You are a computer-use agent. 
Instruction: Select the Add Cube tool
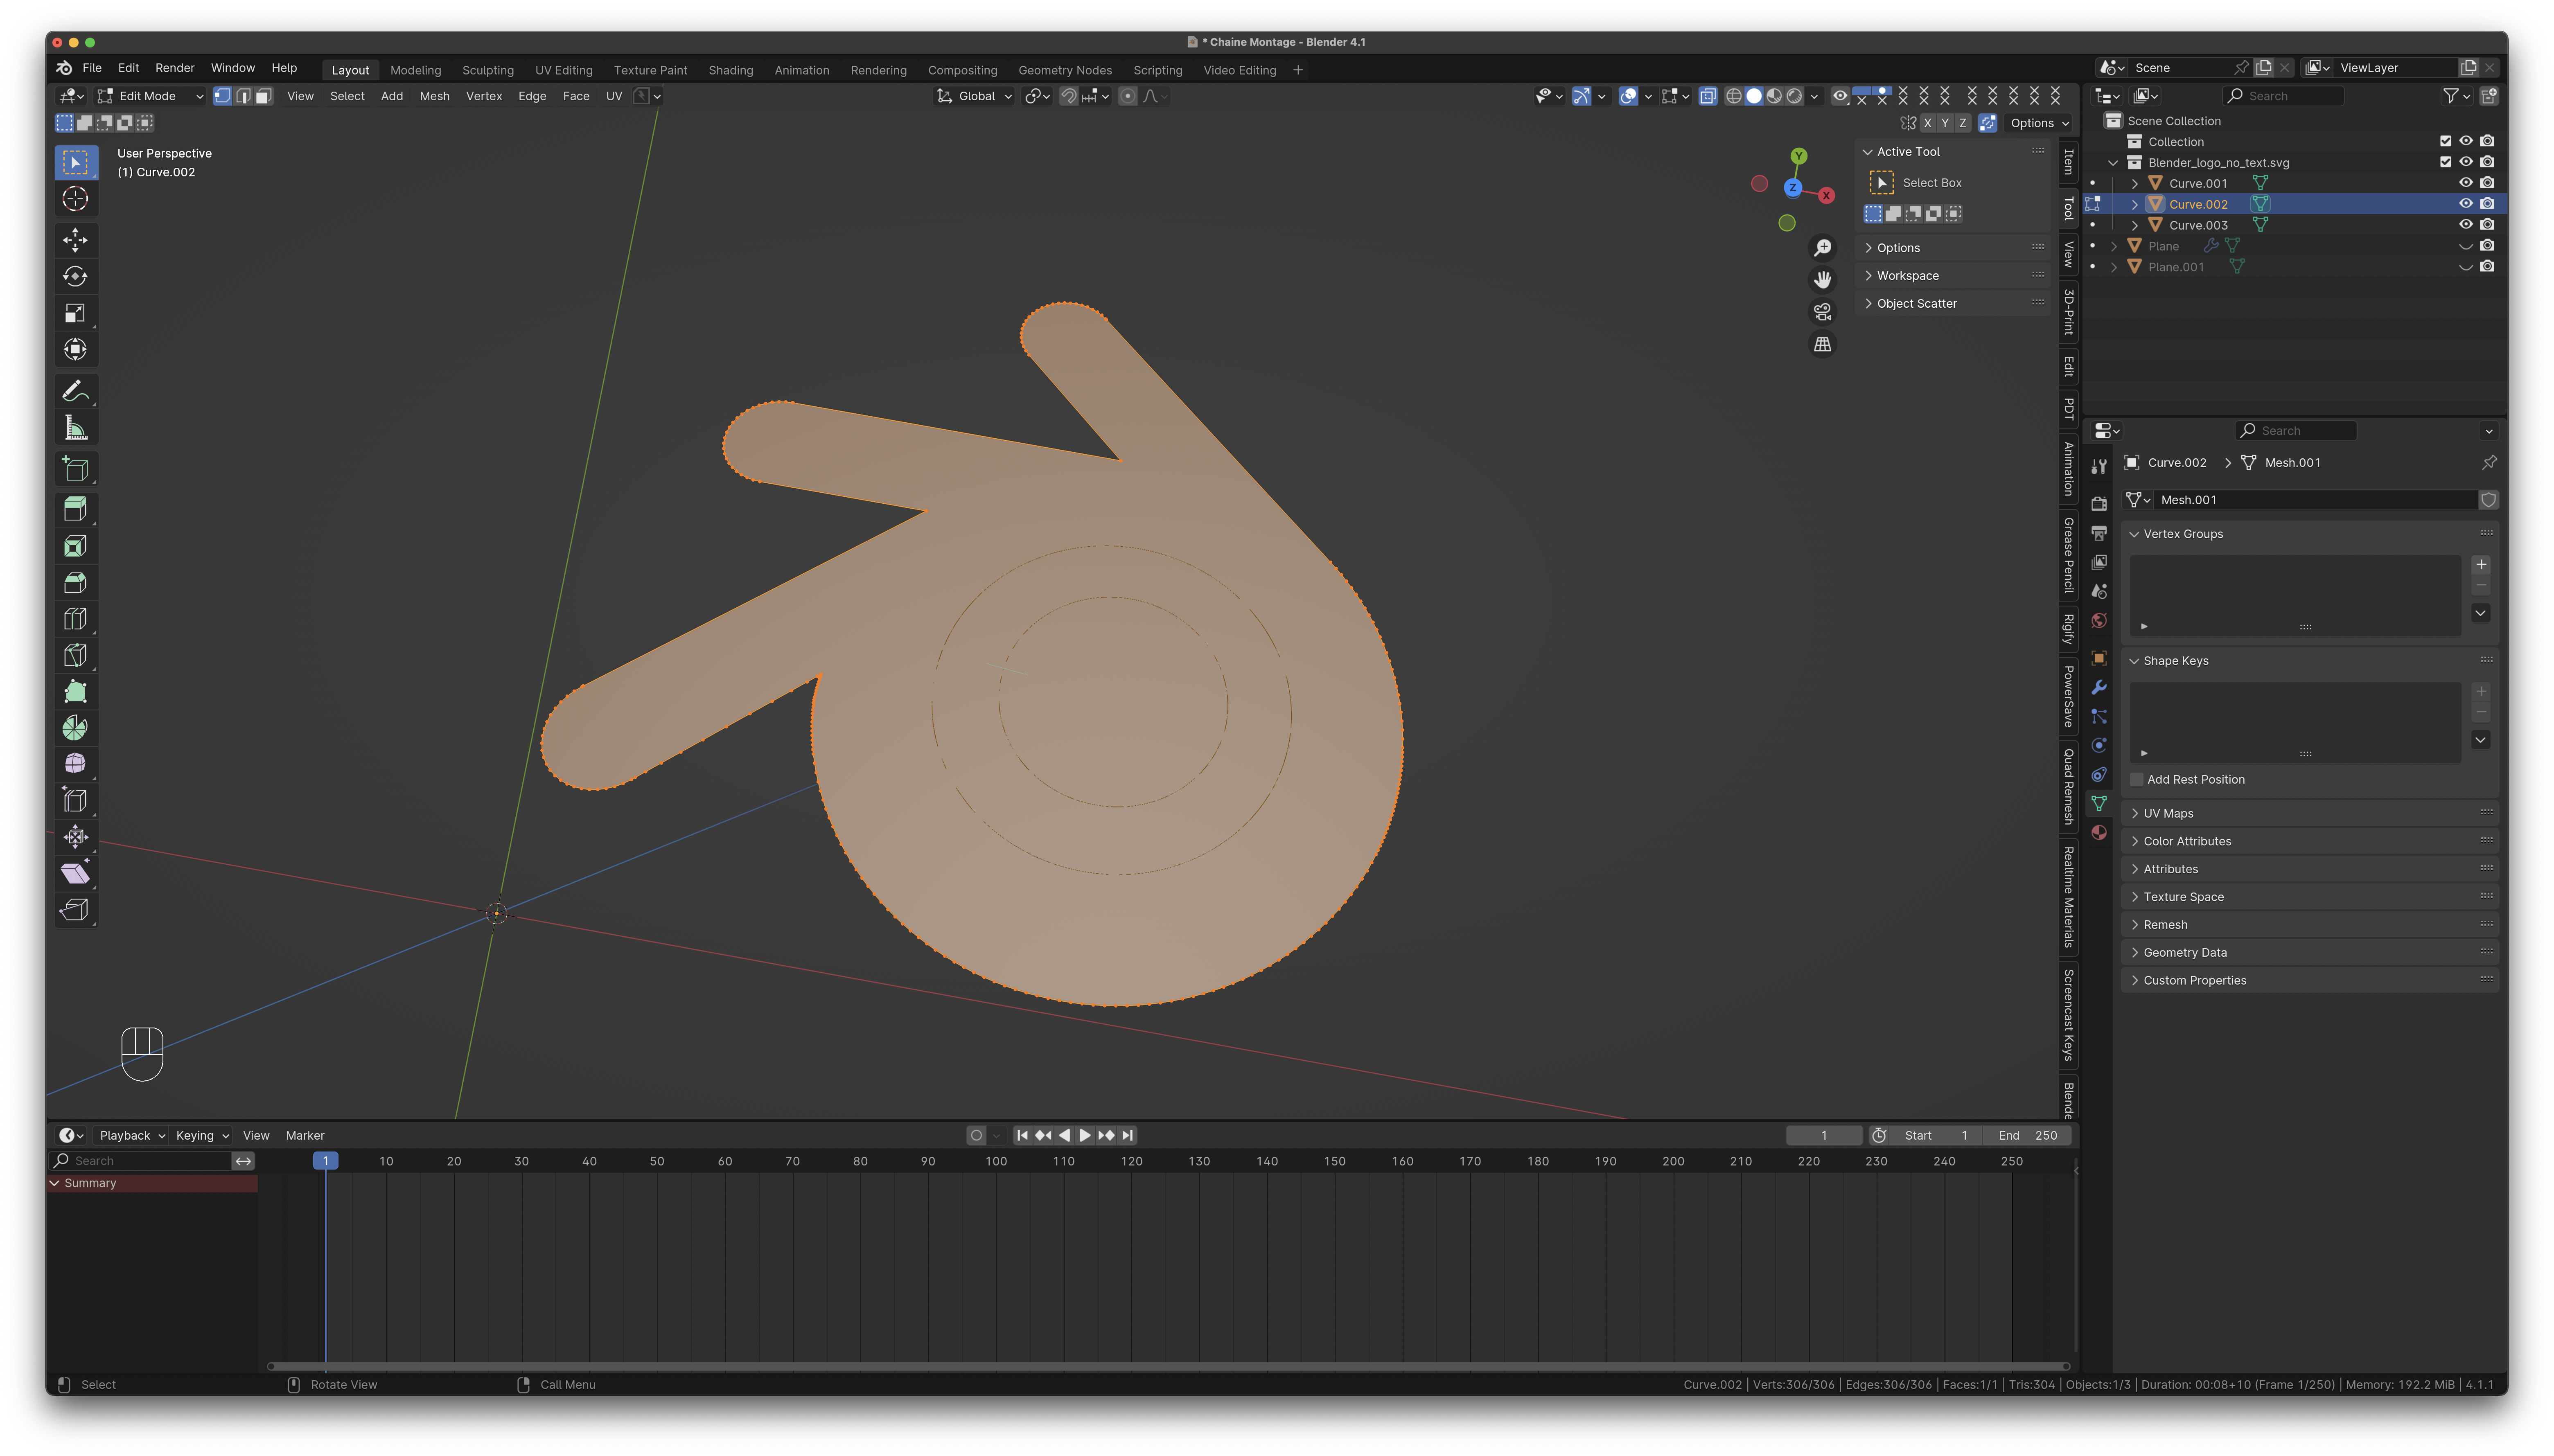75,470
